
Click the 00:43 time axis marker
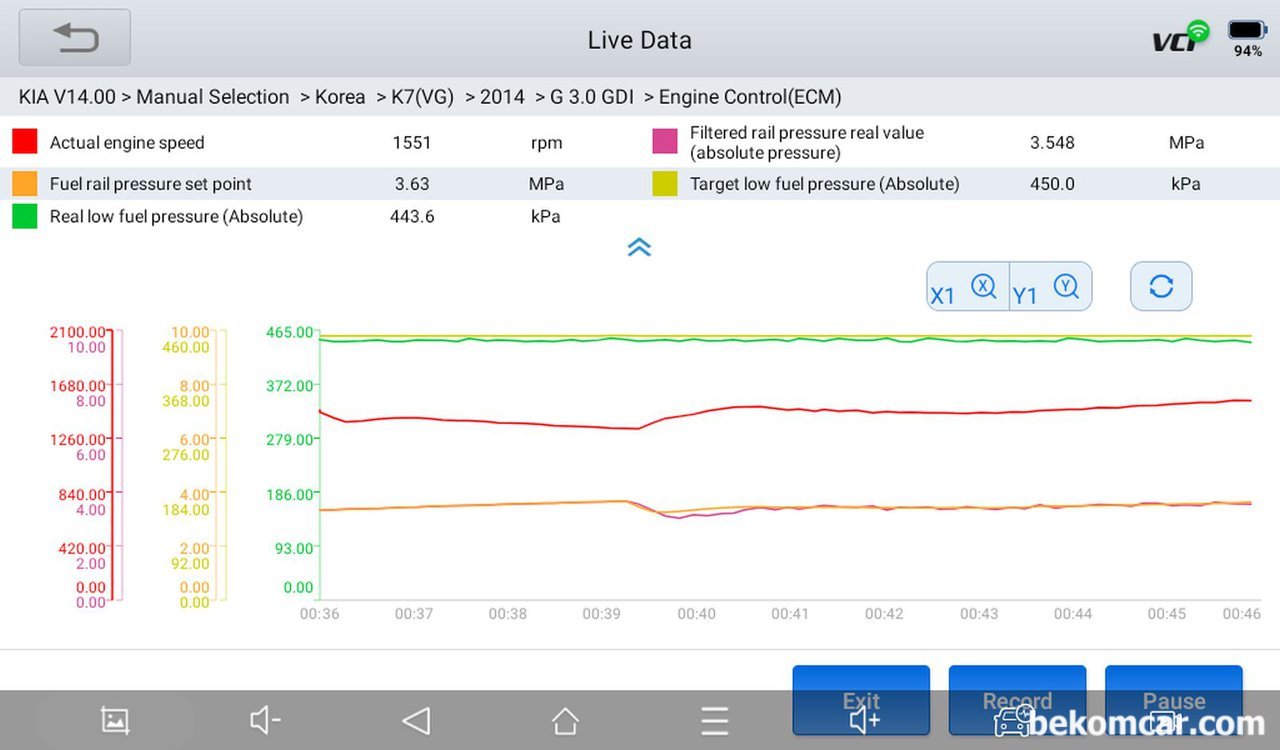point(979,614)
